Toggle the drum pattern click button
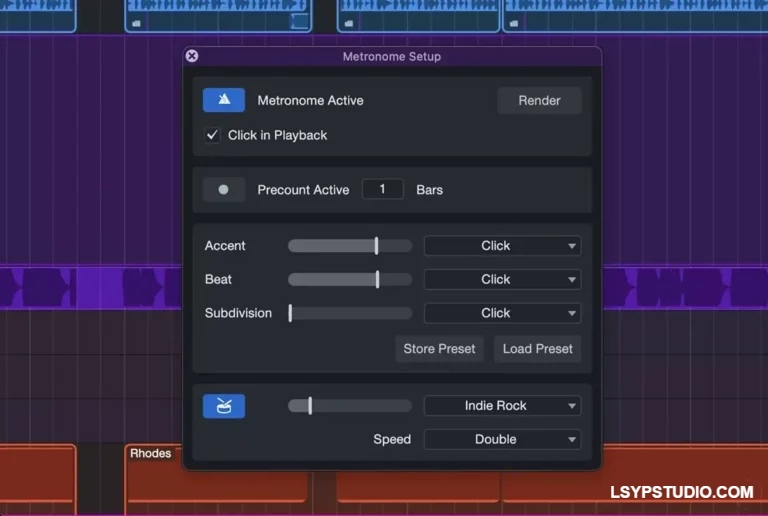768x516 pixels. click(224, 406)
